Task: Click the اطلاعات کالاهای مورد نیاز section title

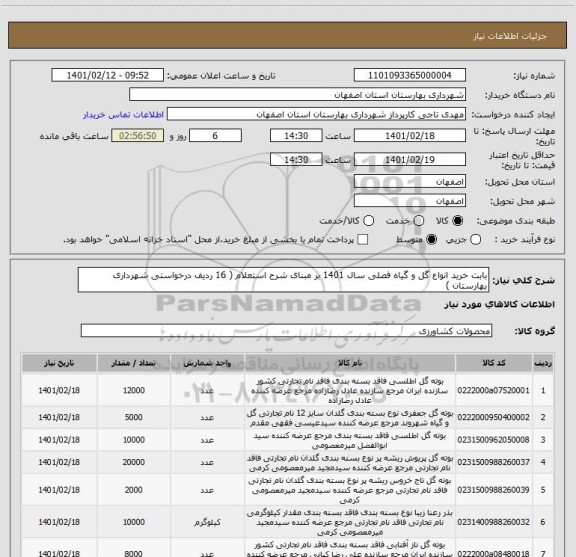Action: click(x=500, y=305)
